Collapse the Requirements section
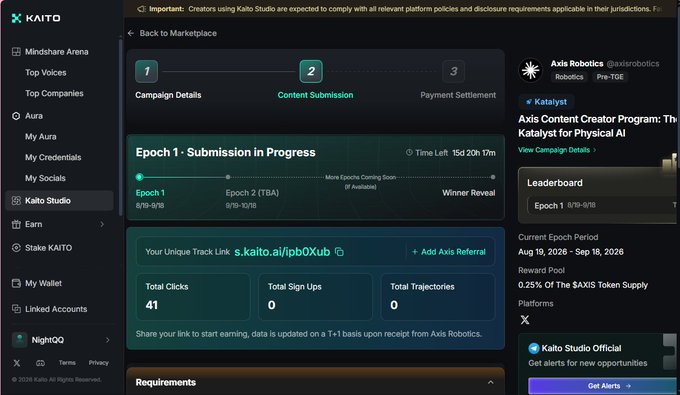This screenshot has height=395, width=680. (x=490, y=382)
